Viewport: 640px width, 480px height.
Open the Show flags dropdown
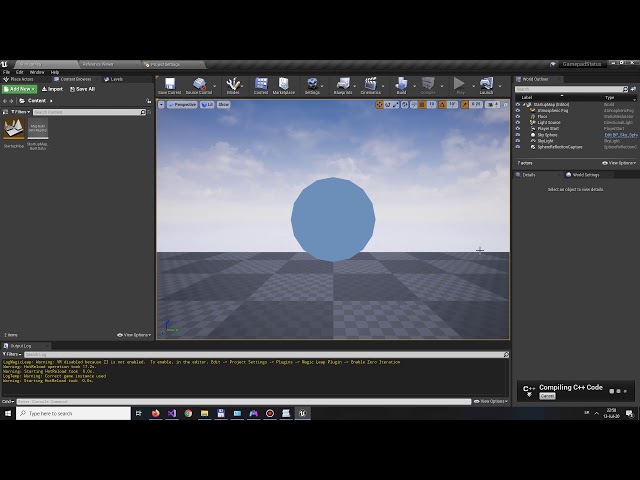(224, 105)
